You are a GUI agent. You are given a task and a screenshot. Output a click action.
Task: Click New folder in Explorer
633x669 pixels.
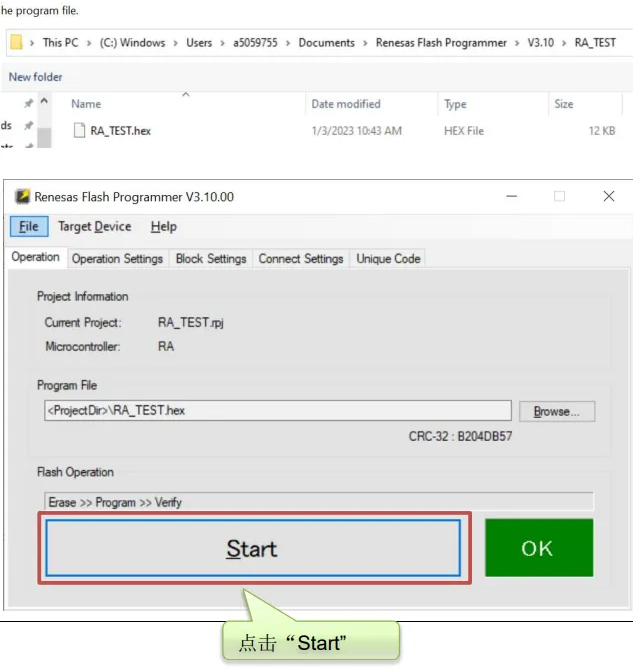pyautogui.click(x=36, y=77)
